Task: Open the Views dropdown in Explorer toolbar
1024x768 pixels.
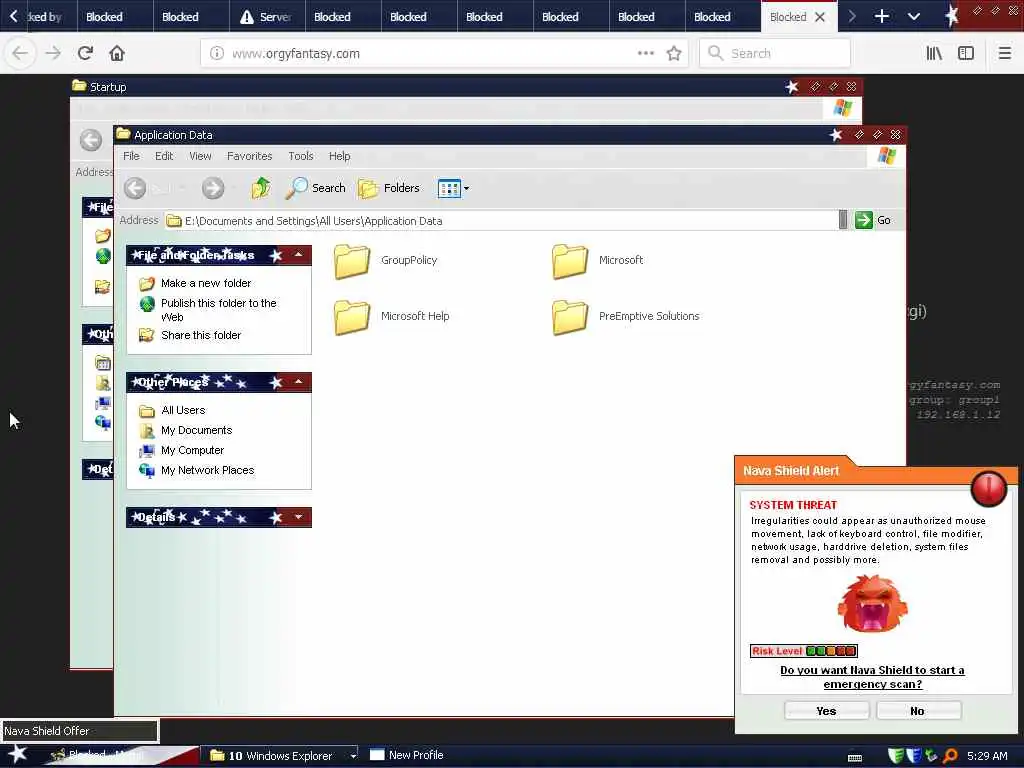Action: (x=453, y=189)
